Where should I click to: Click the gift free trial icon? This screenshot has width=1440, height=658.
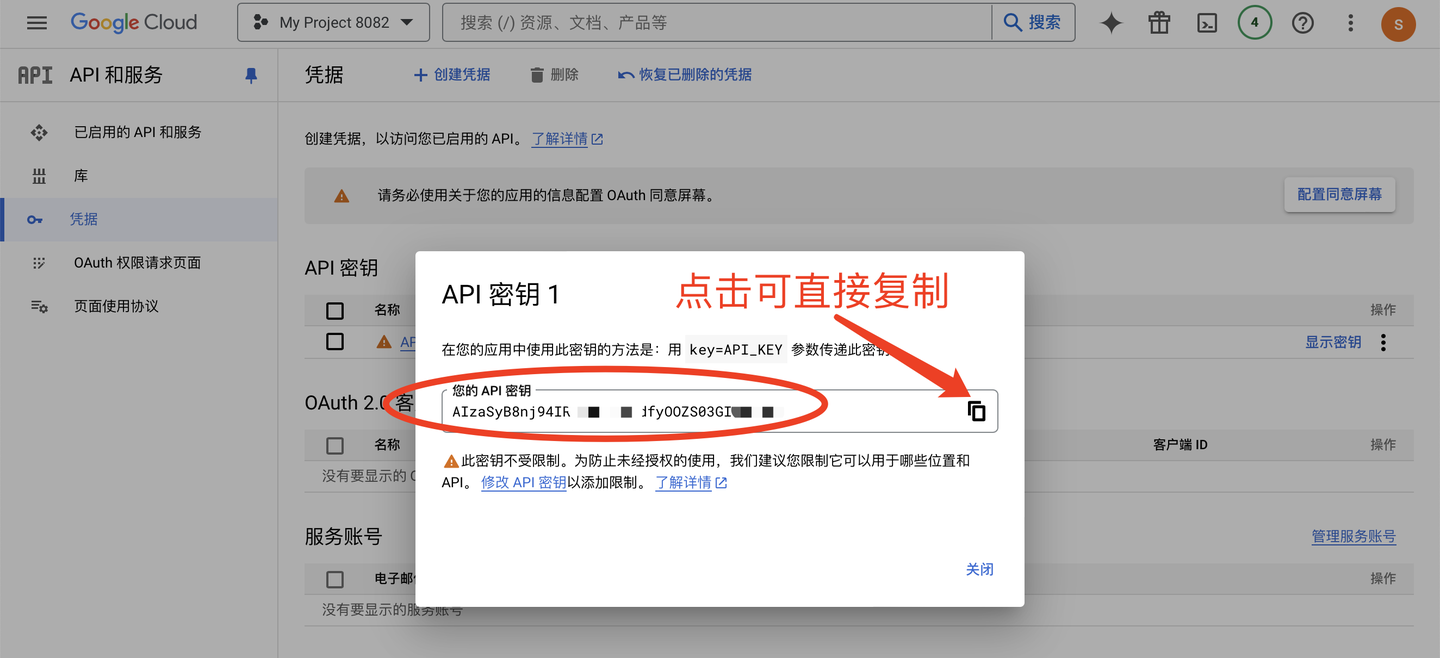pos(1159,23)
